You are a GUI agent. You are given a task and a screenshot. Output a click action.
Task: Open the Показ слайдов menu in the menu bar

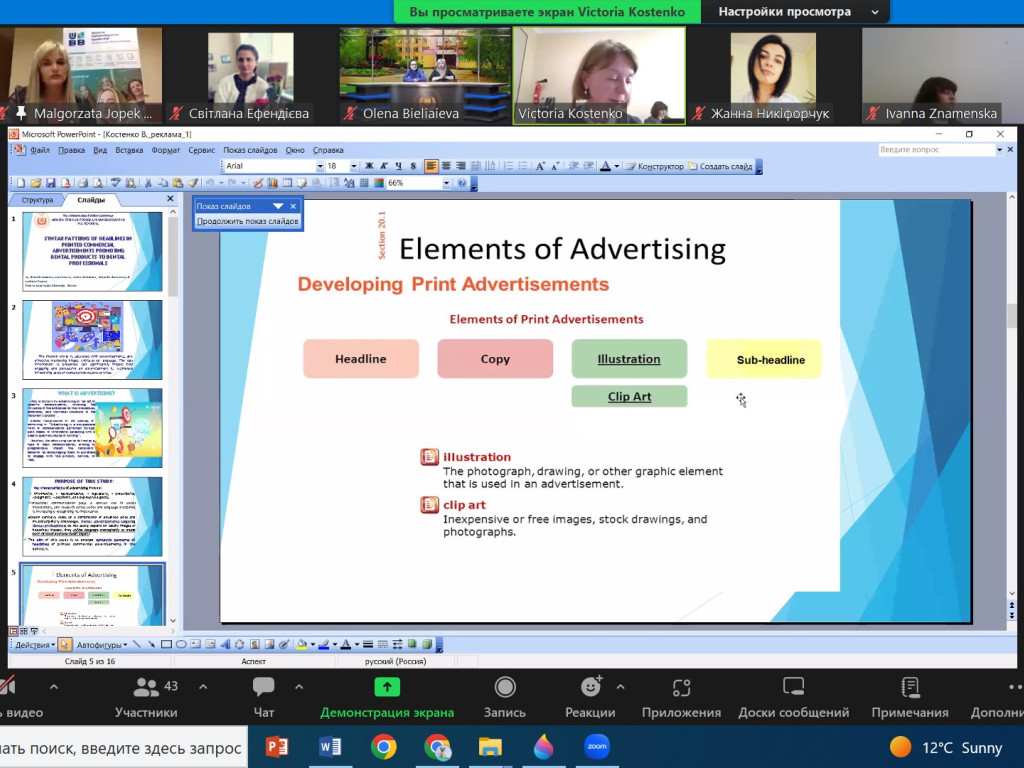click(x=250, y=150)
